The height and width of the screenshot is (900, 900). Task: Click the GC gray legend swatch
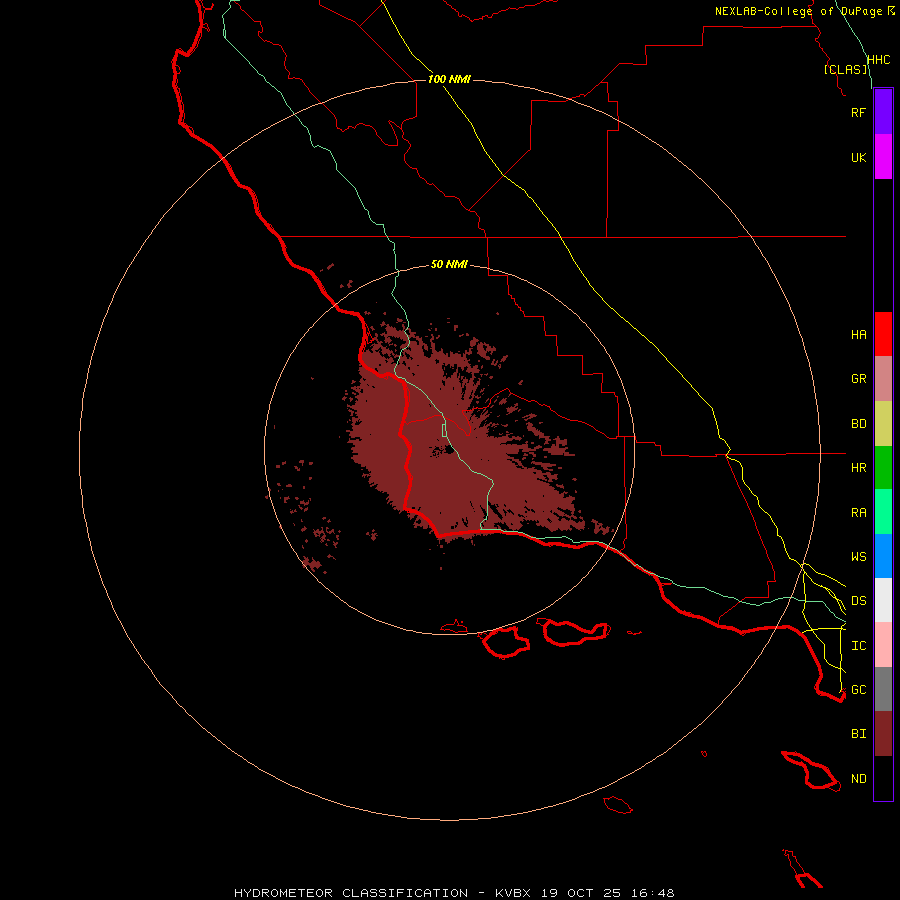(883, 689)
